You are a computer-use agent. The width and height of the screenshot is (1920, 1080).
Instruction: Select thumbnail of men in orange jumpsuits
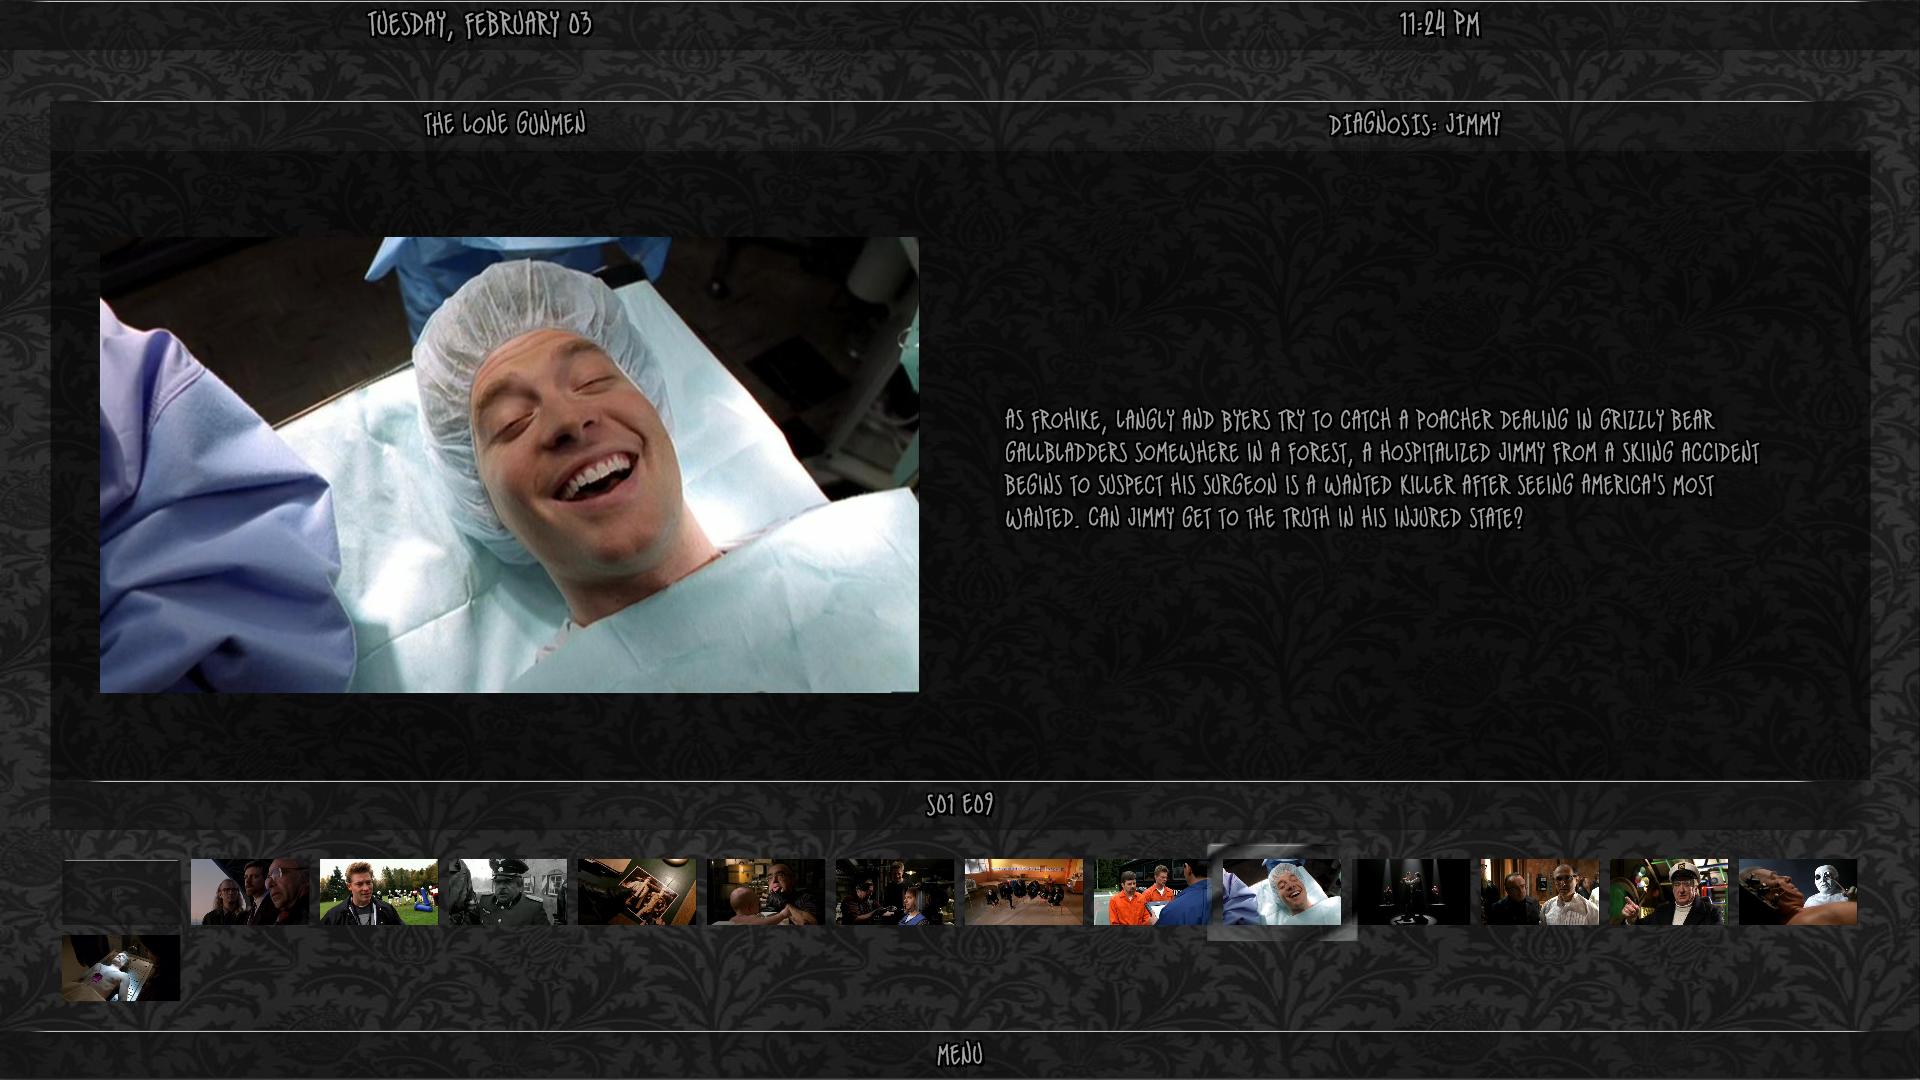pyautogui.click(x=1153, y=892)
